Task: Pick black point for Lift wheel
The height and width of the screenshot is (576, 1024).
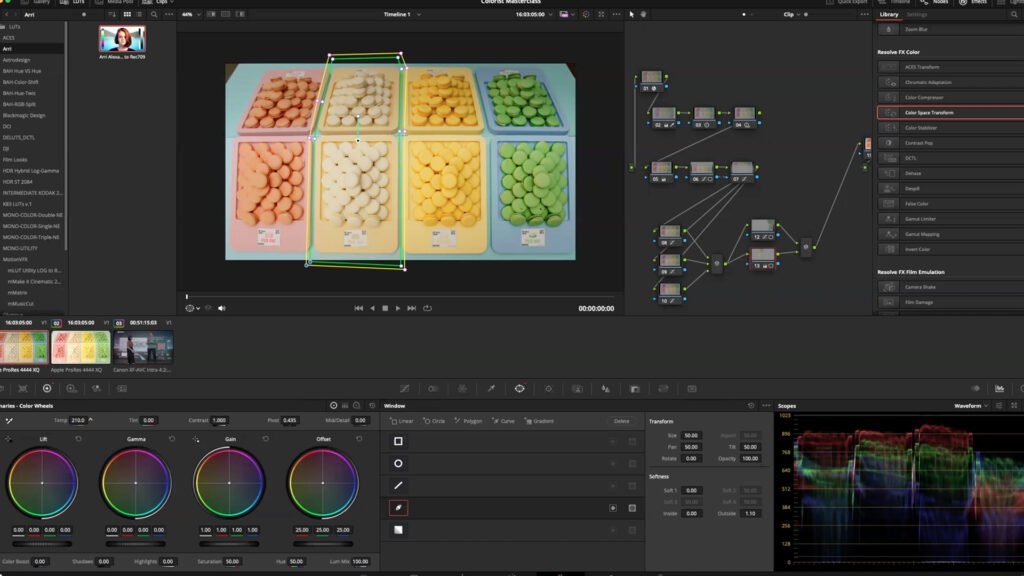Action: click(8, 440)
